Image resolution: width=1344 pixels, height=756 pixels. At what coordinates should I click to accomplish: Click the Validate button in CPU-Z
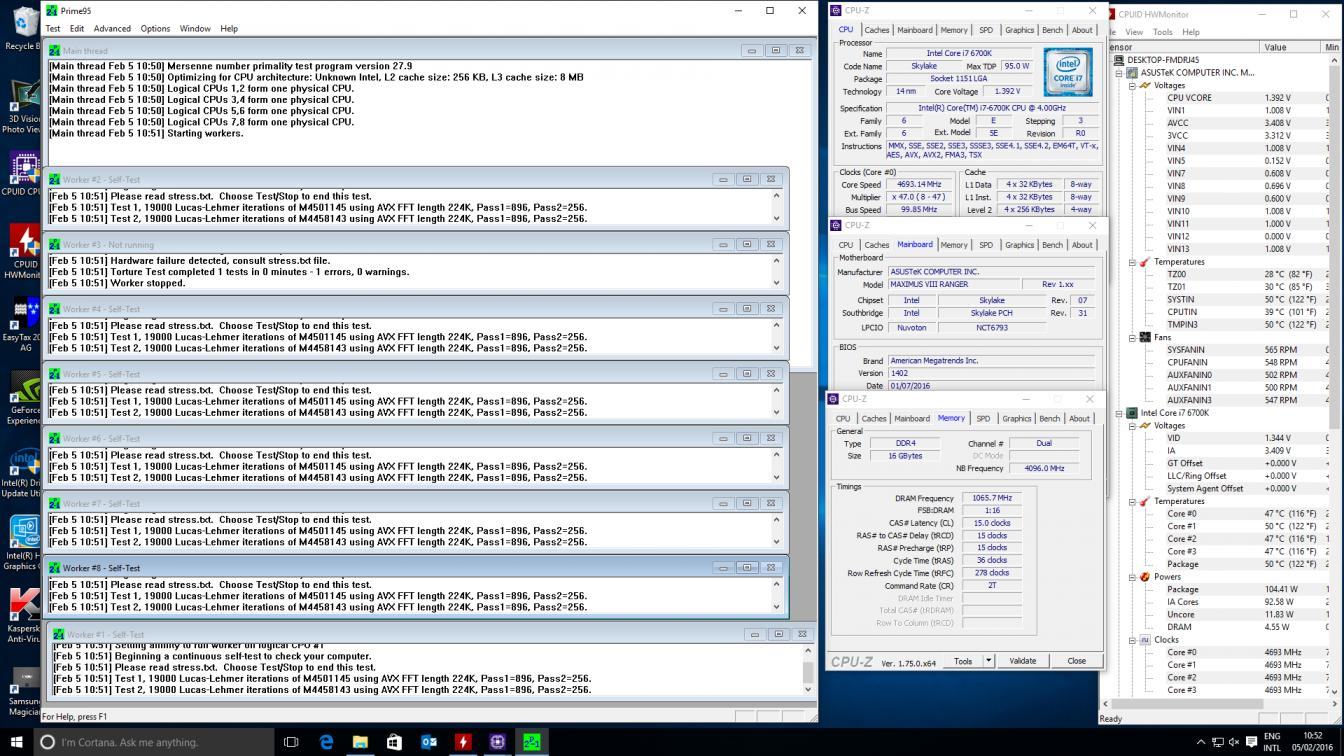tap(1022, 661)
